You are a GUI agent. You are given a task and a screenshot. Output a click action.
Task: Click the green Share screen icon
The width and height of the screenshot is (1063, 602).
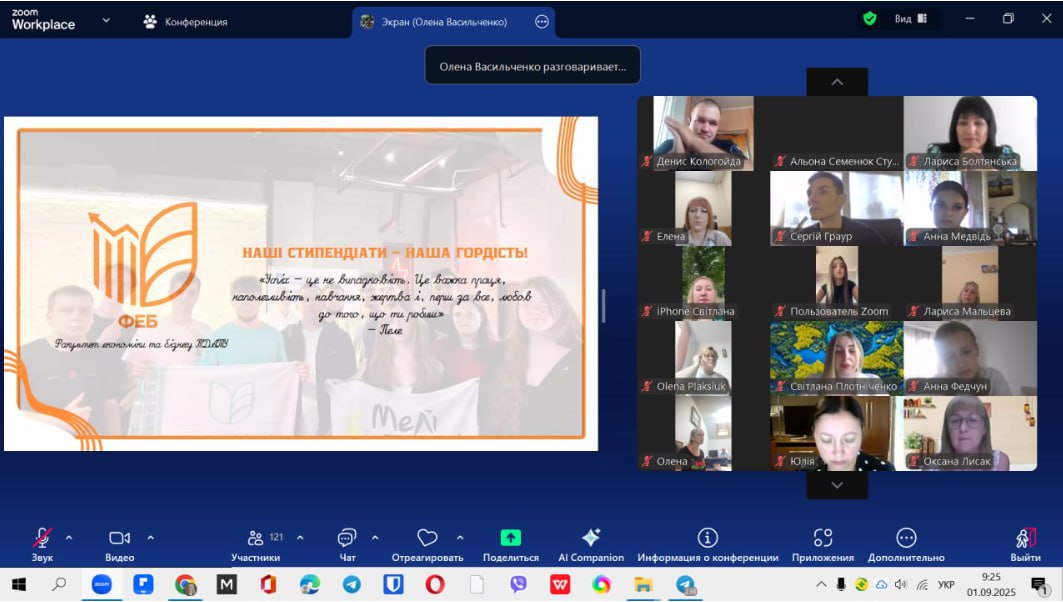pyautogui.click(x=510, y=538)
